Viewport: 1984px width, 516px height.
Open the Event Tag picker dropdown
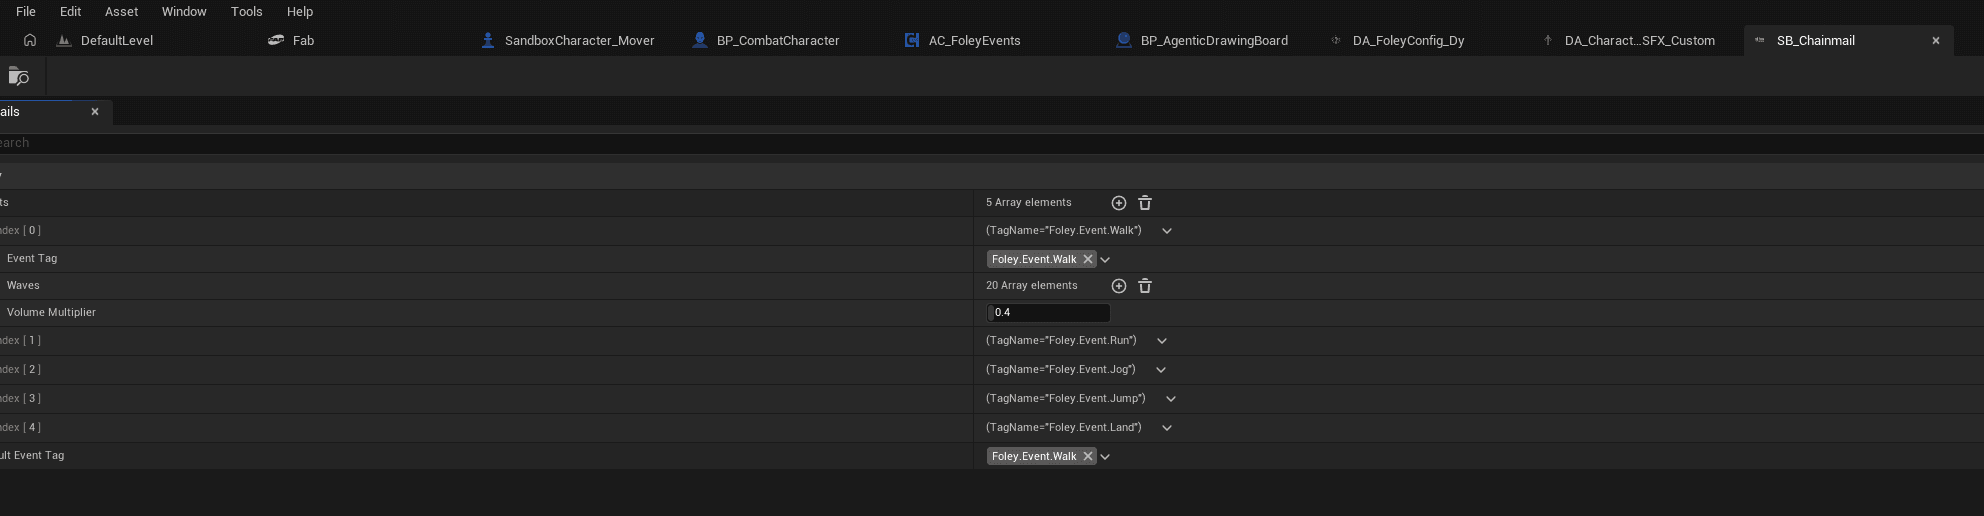tap(1105, 260)
